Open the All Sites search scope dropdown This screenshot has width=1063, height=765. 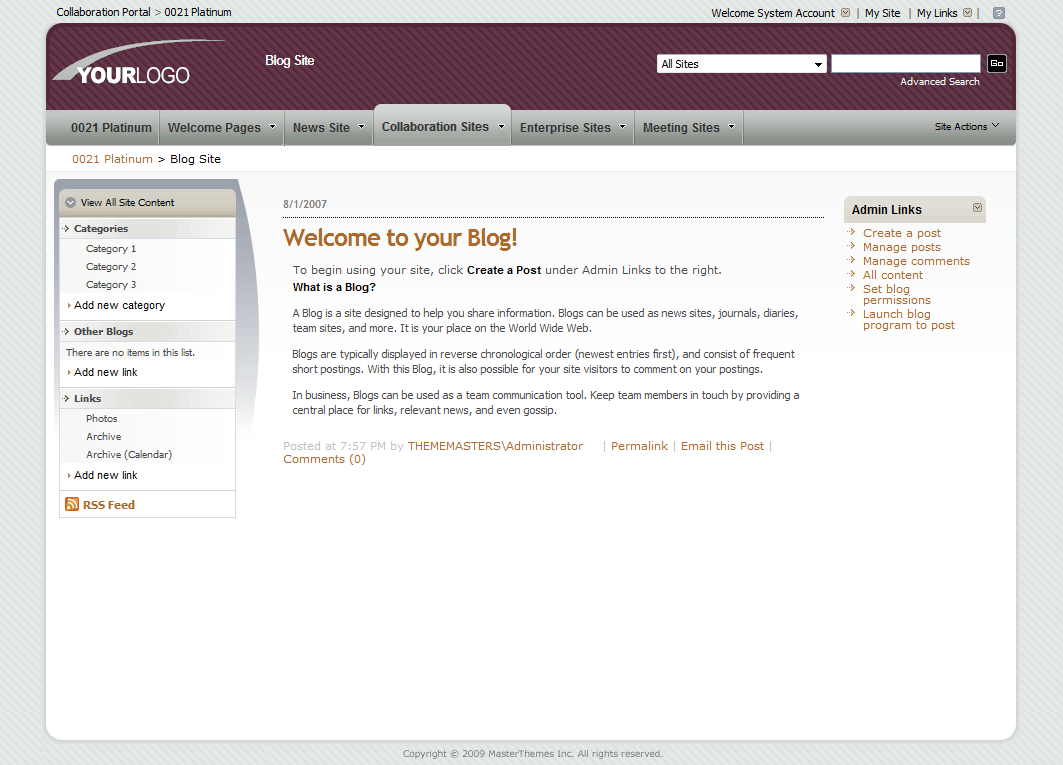tap(740, 63)
